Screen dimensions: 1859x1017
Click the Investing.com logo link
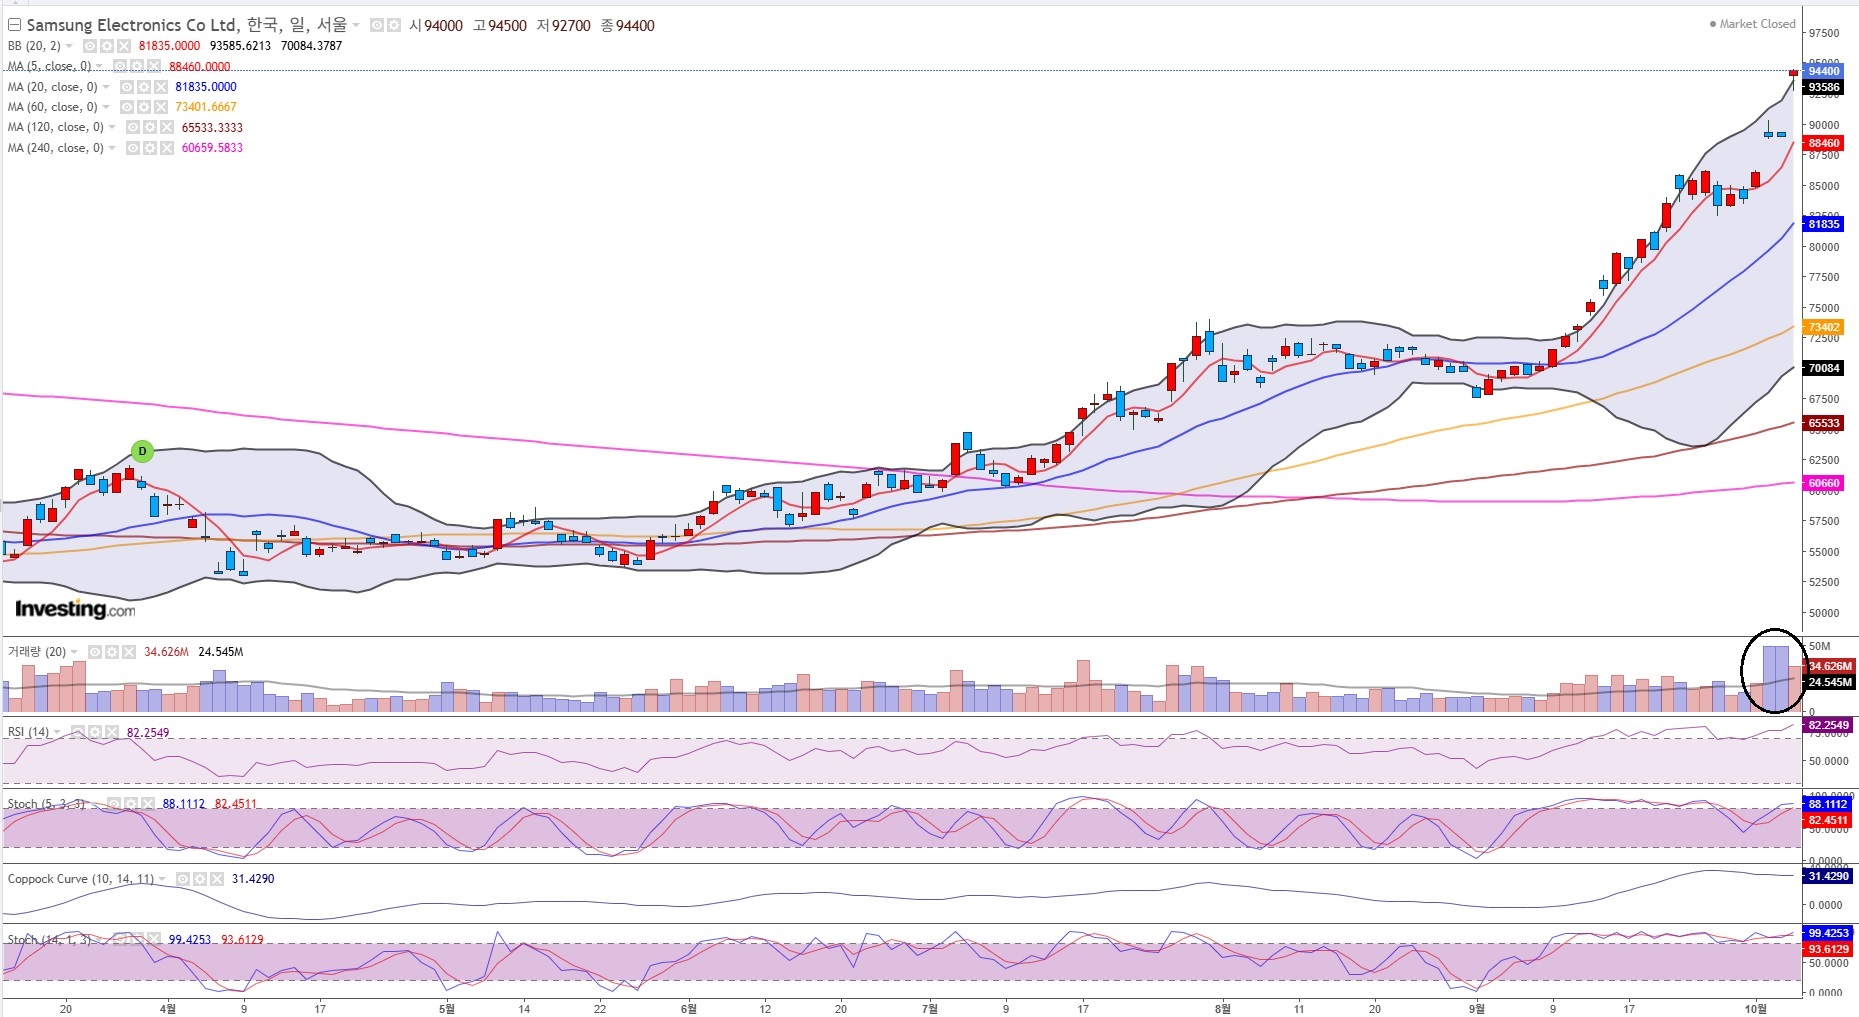75,609
